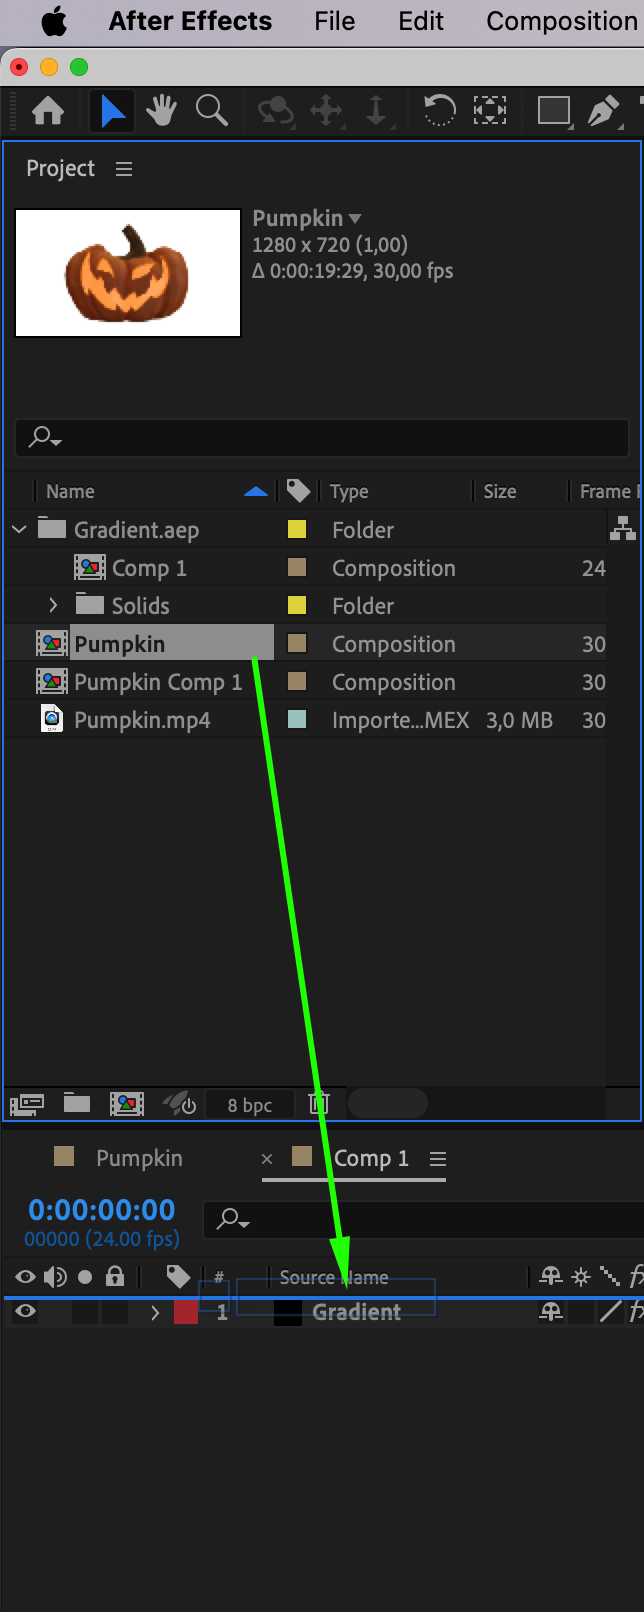Delete selected project item with trash icon
This screenshot has height=1612, width=644.
point(319,1103)
